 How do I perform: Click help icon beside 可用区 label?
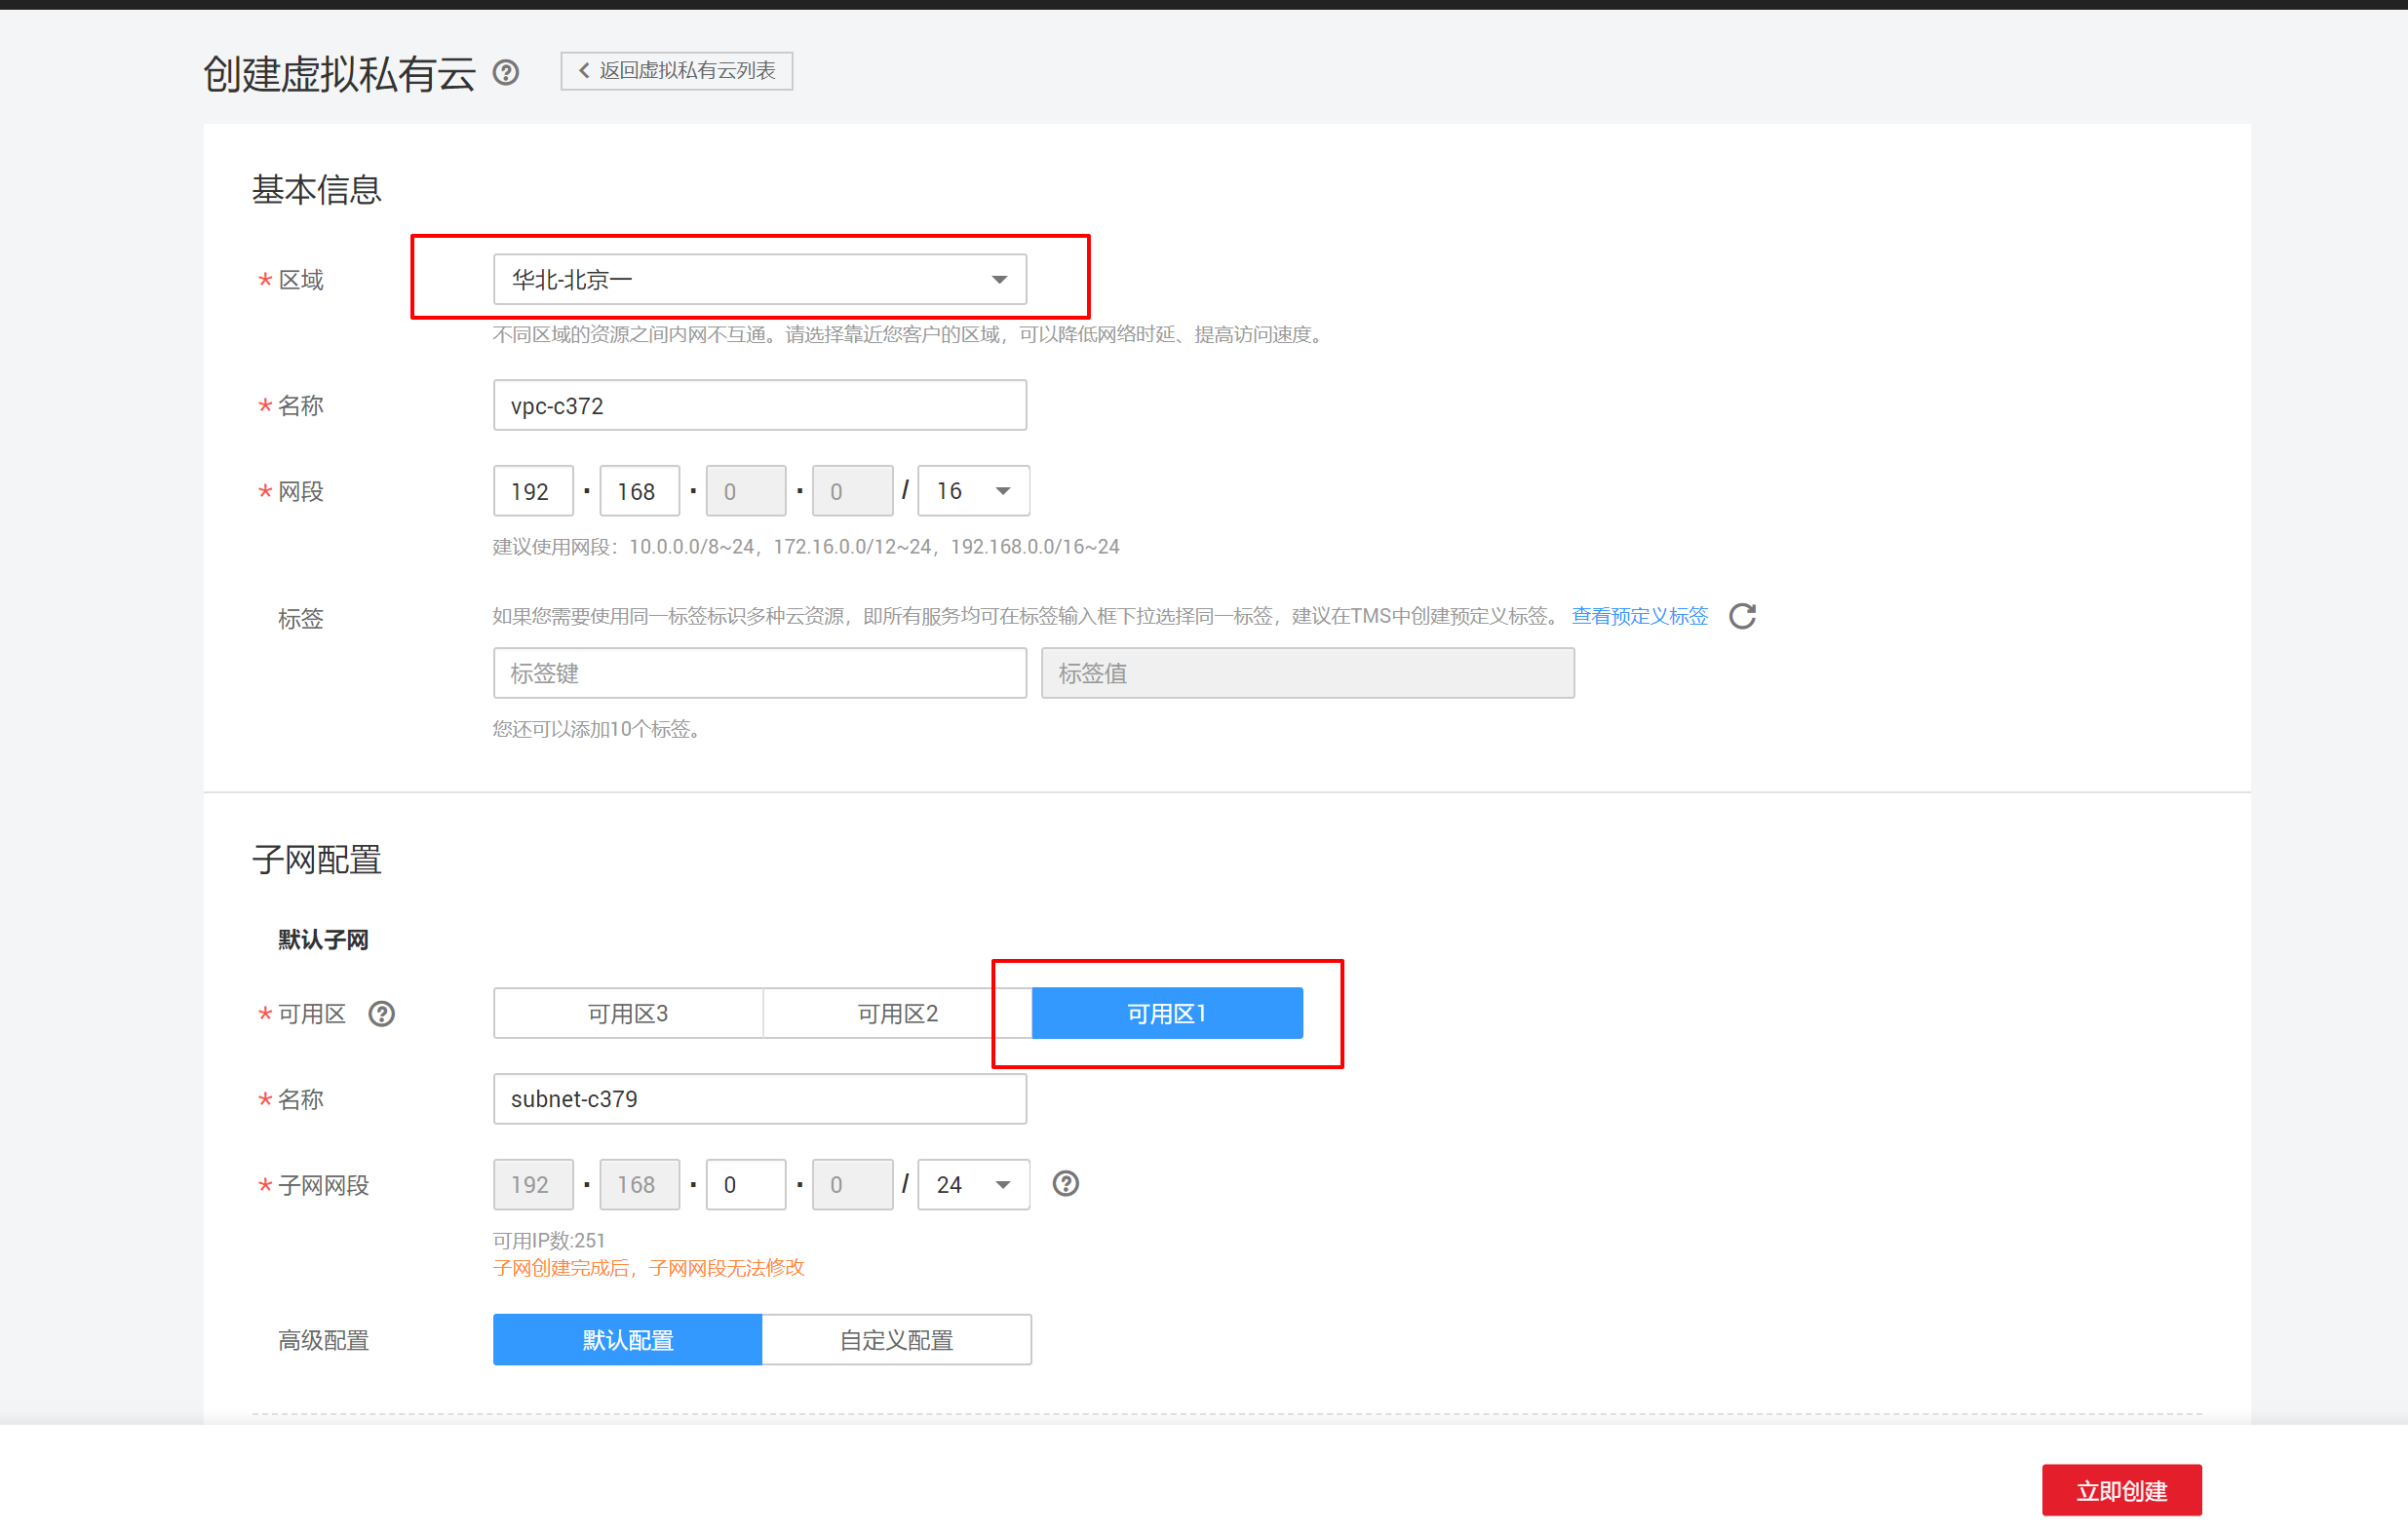[381, 1014]
